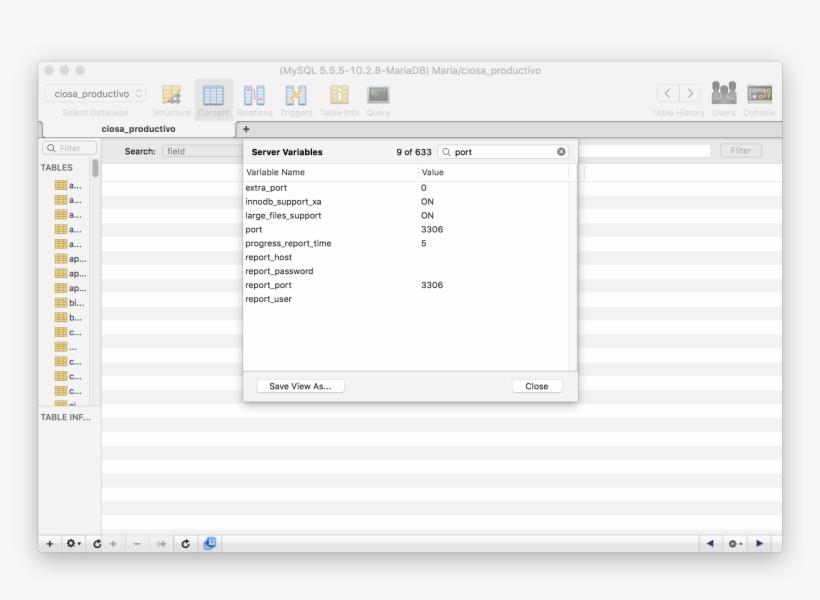This screenshot has height=600, width=820.
Task: Switch to the Content view
Action: coord(213,96)
